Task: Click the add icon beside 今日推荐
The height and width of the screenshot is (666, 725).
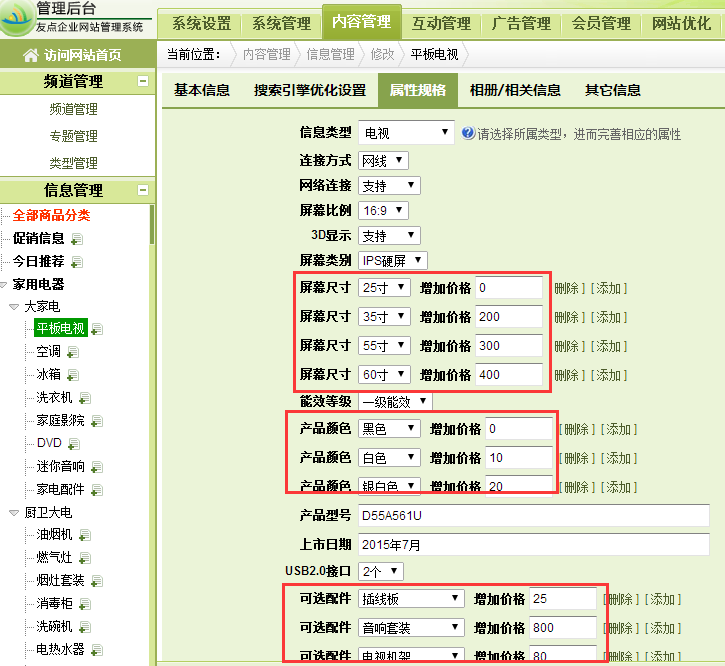Action: 77,262
